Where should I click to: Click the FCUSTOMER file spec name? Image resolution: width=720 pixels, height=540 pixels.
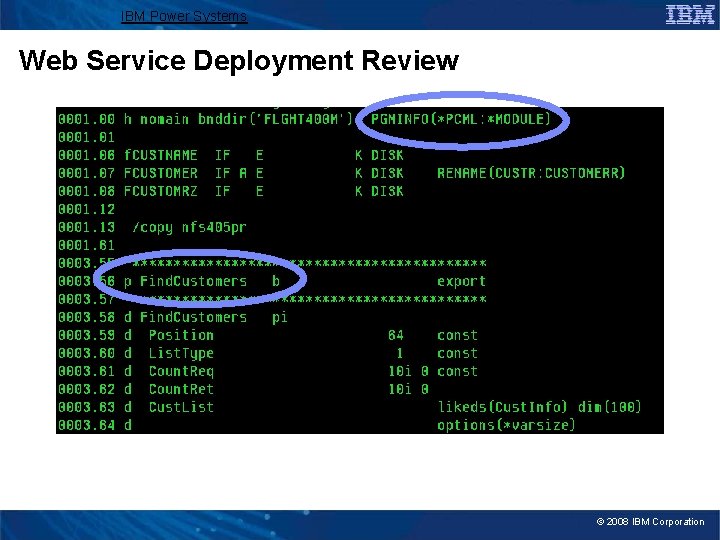[161, 173]
